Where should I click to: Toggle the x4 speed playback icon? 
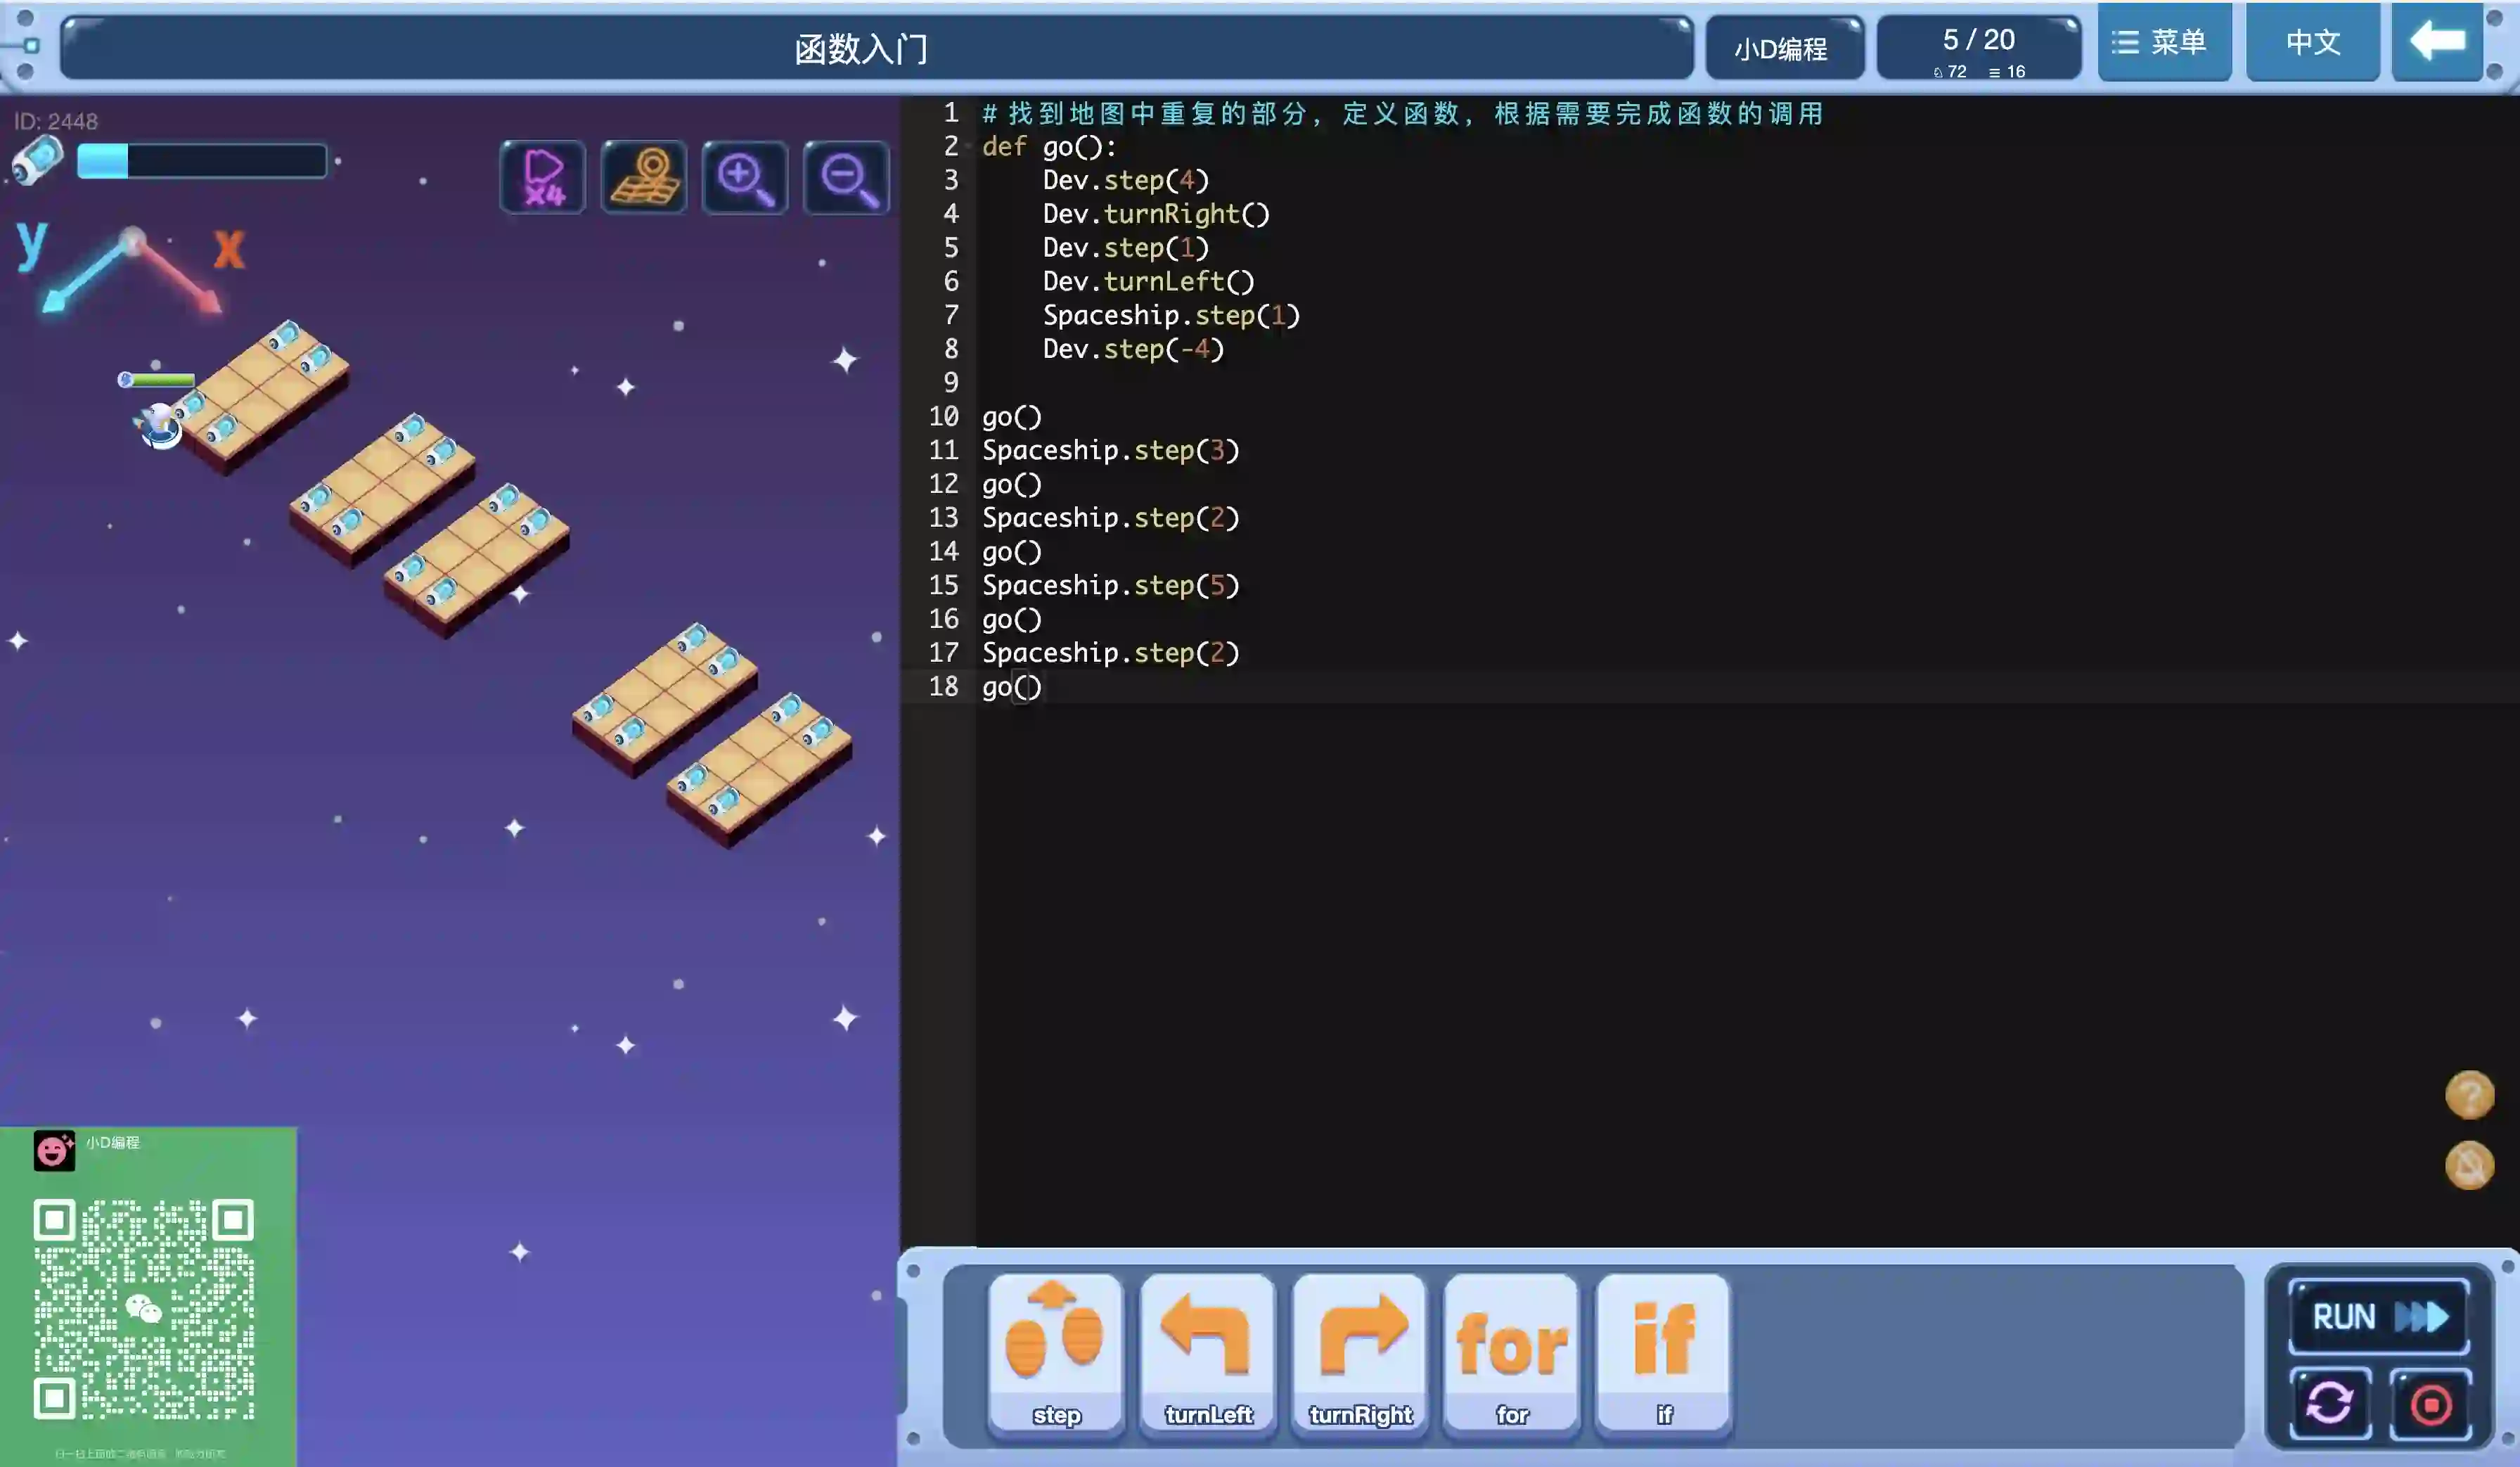coord(543,178)
